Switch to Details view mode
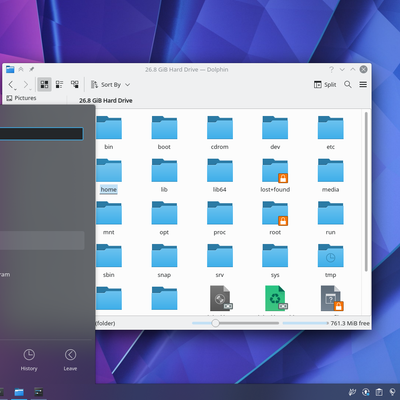 pos(75,84)
